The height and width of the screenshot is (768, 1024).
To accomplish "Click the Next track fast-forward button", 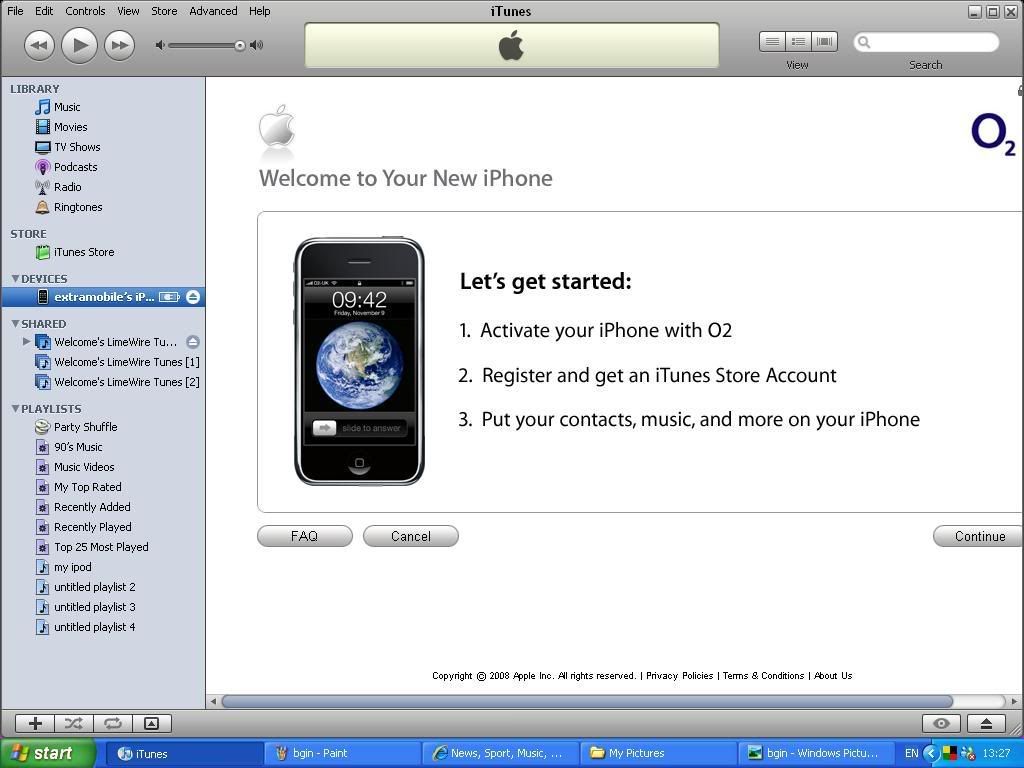I will coord(120,46).
